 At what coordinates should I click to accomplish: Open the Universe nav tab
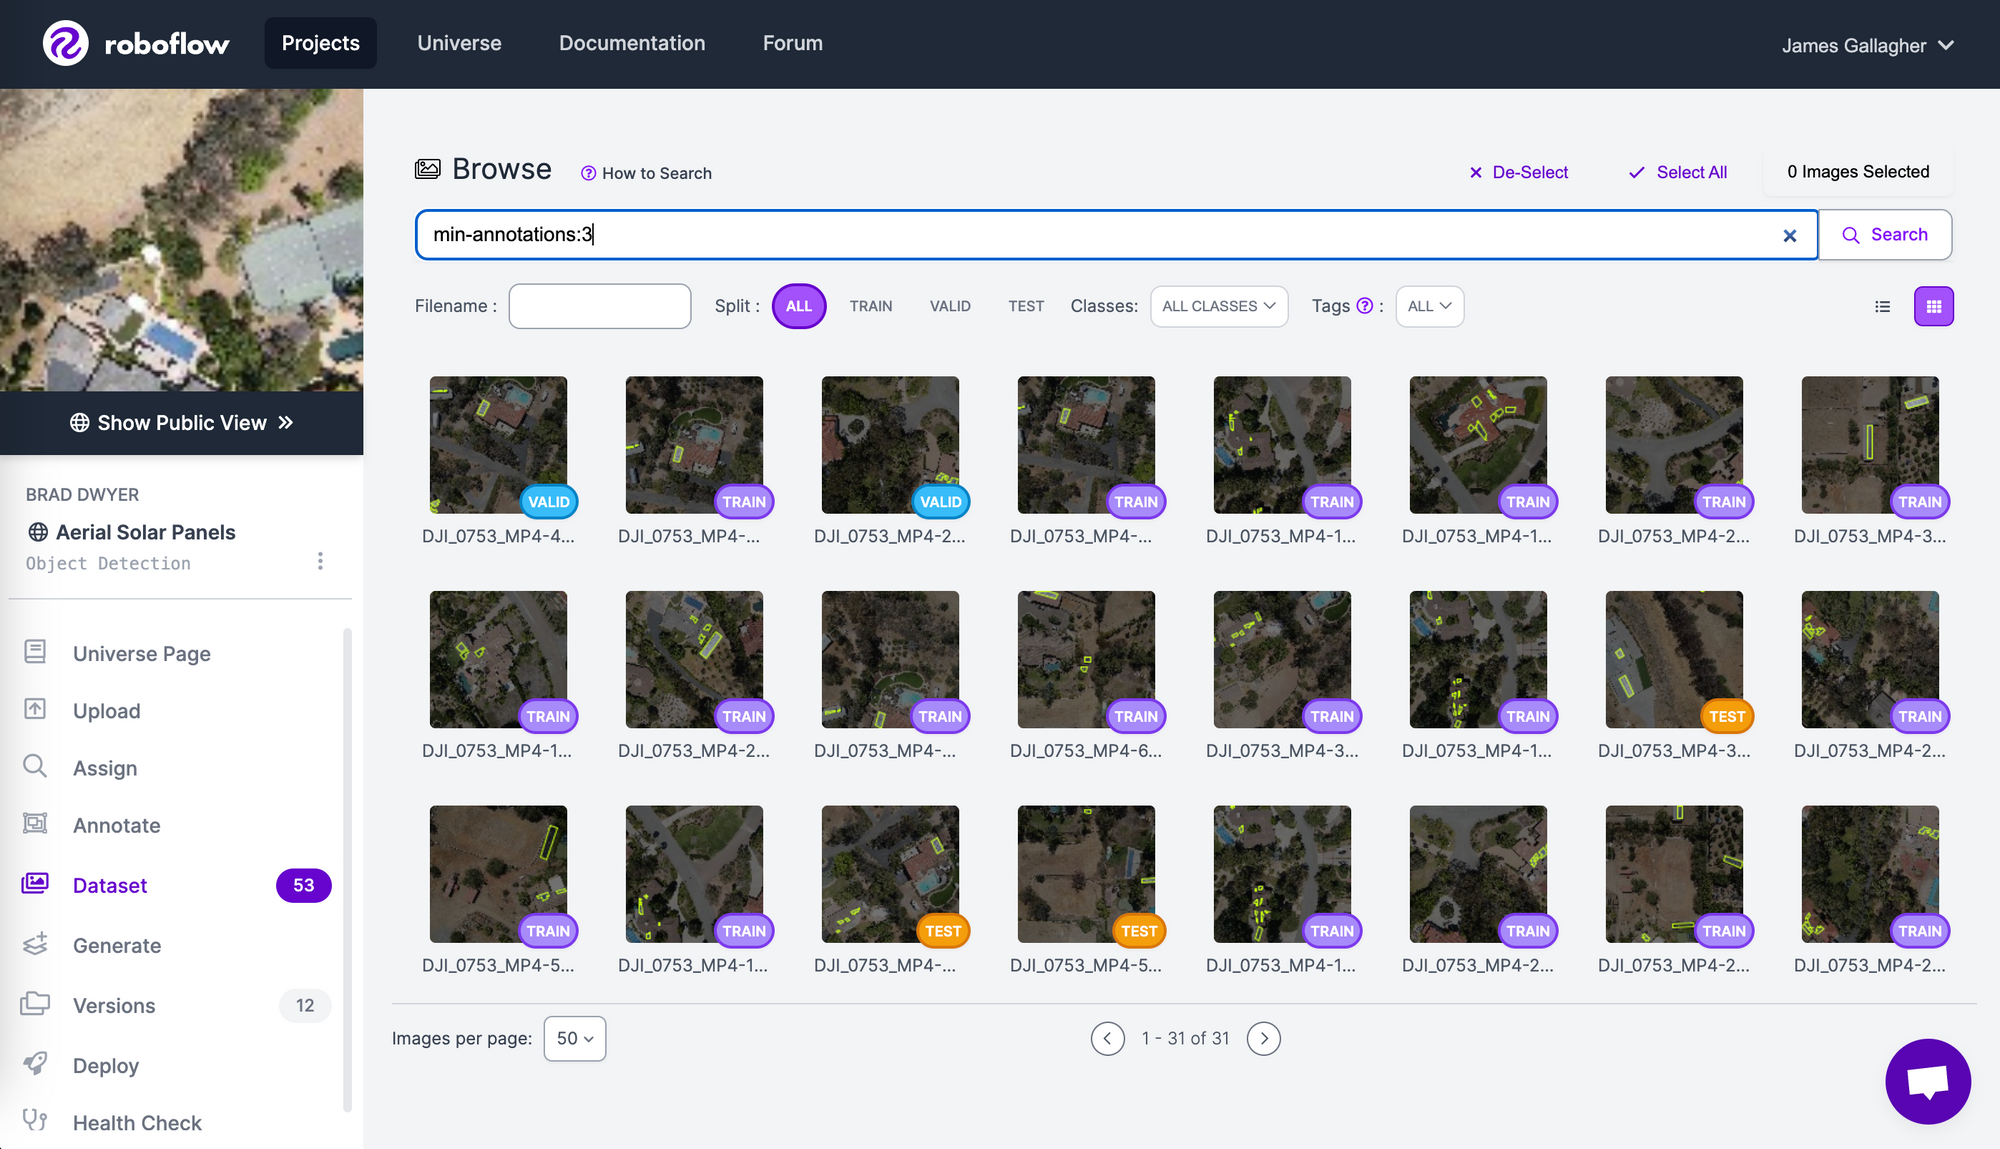[x=459, y=43]
